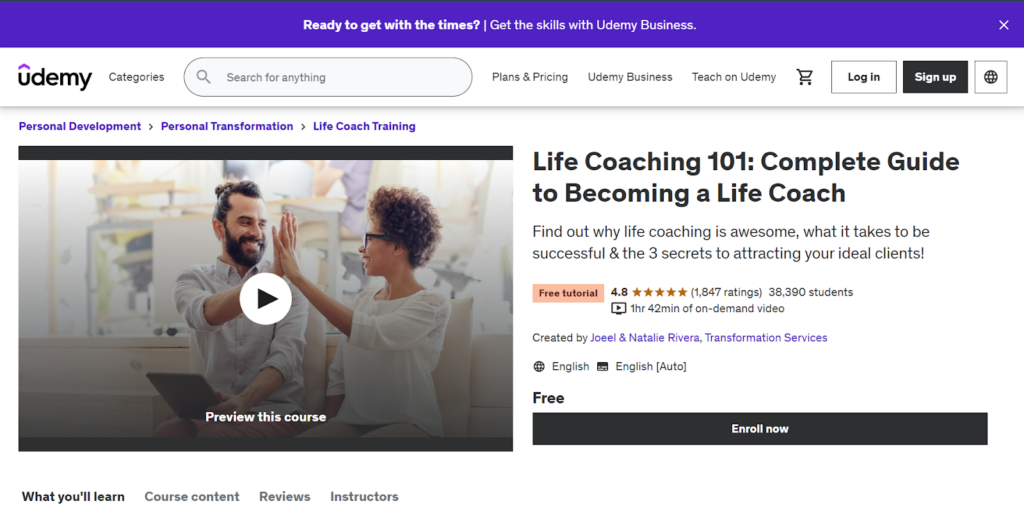Open Transformation Services instructor link
This screenshot has height=515, width=1024.
click(766, 337)
